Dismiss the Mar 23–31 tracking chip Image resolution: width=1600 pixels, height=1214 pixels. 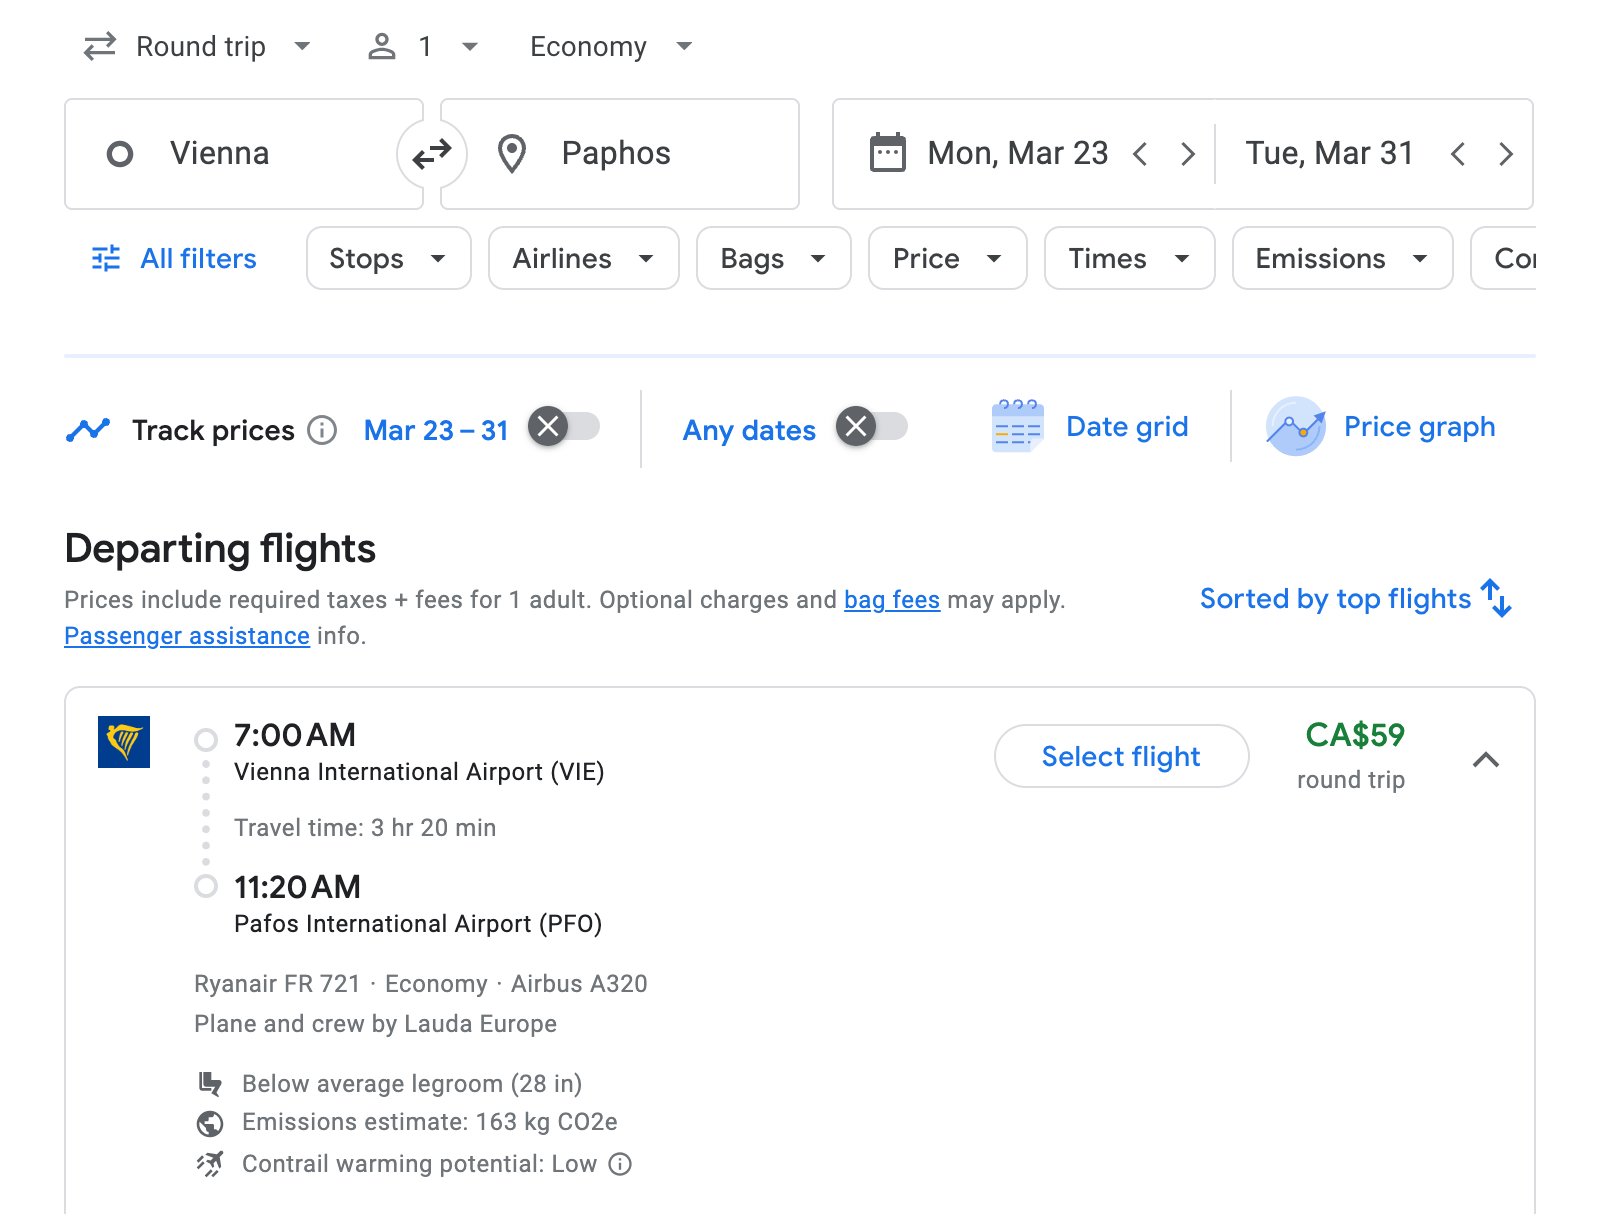pyautogui.click(x=548, y=426)
